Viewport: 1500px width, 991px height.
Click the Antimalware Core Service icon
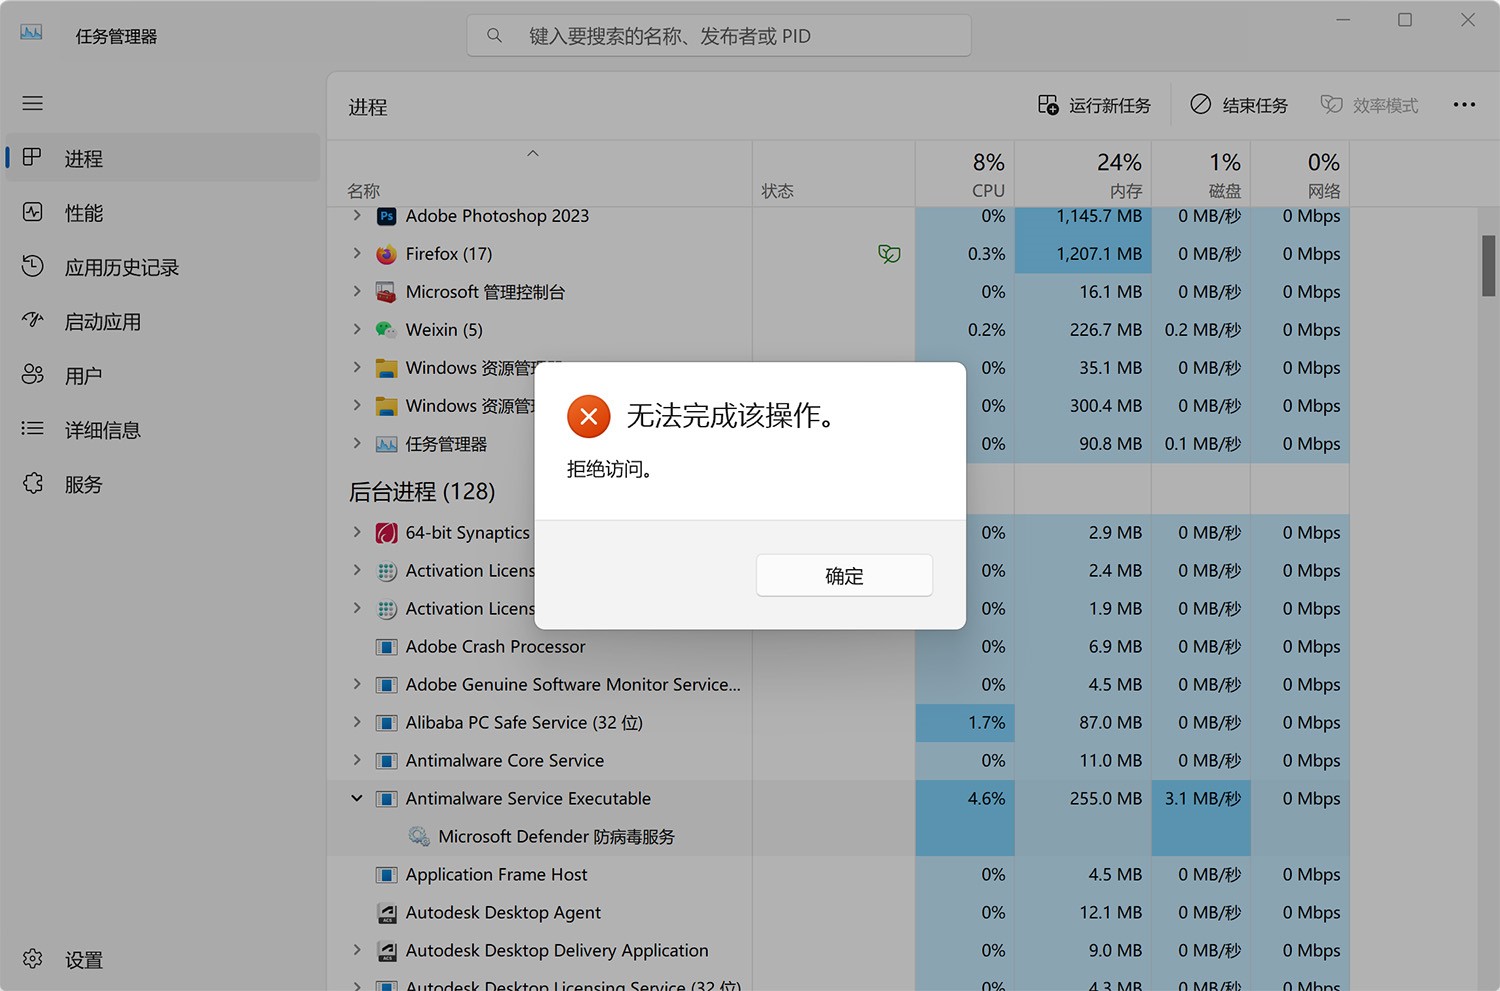(386, 761)
